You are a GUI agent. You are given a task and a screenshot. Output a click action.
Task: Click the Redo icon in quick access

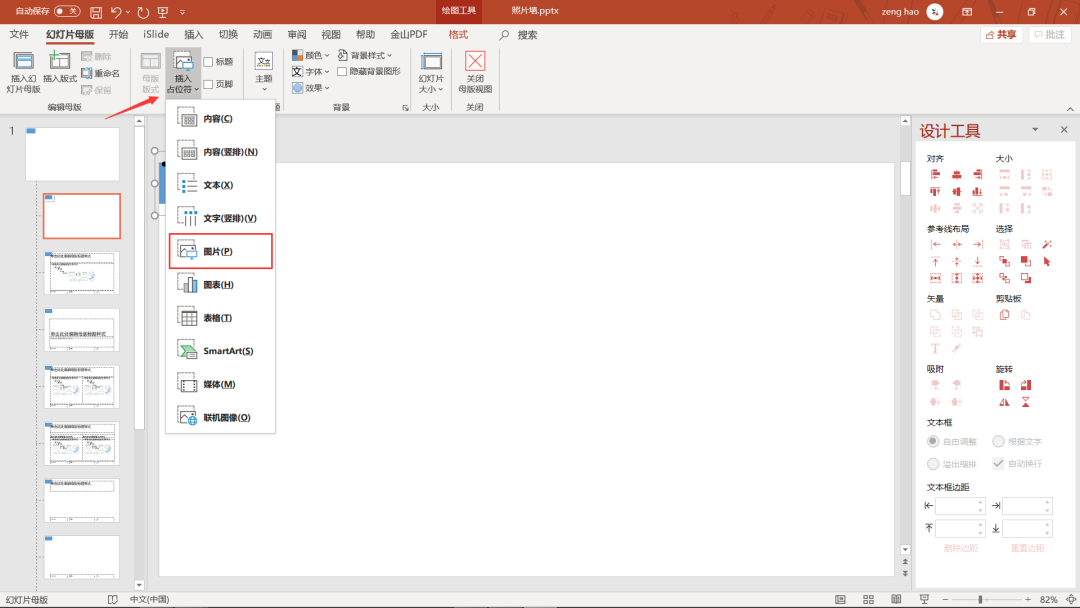(143, 12)
